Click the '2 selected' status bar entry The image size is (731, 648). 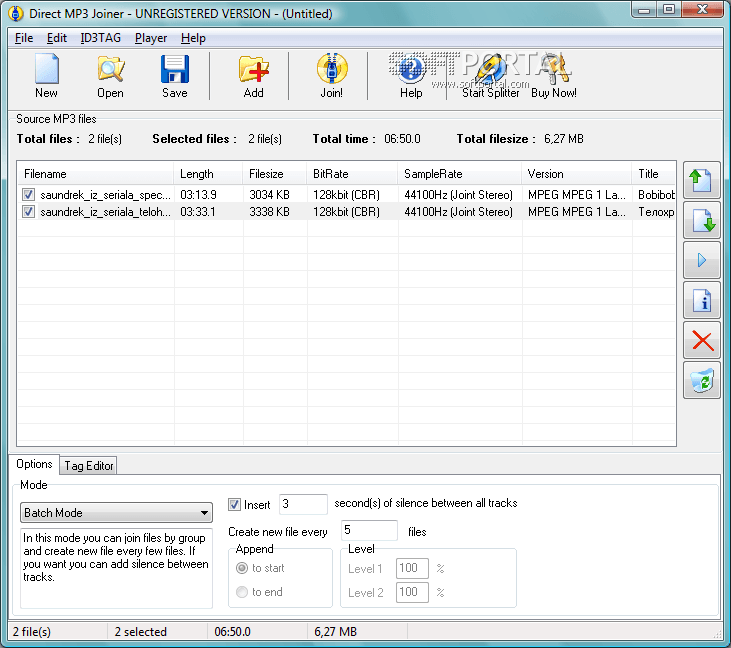coord(140,632)
